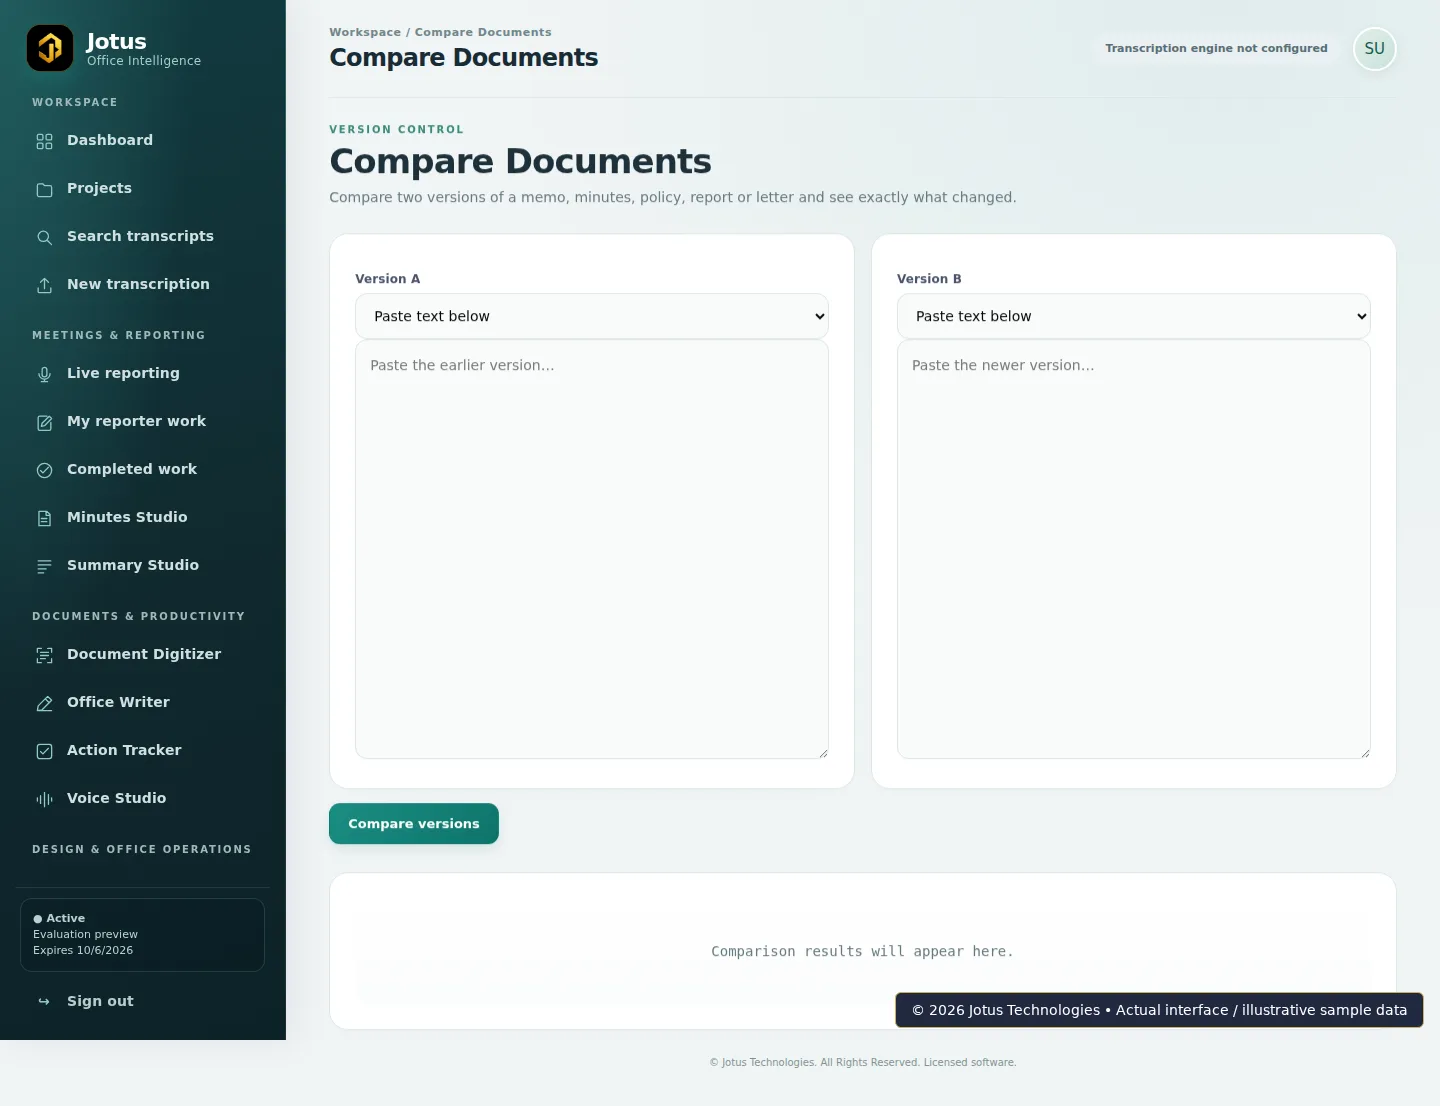The height and width of the screenshot is (1106, 1440).
Task: Click the Voice Studio waveform icon
Action: pyautogui.click(x=44, y=799)
